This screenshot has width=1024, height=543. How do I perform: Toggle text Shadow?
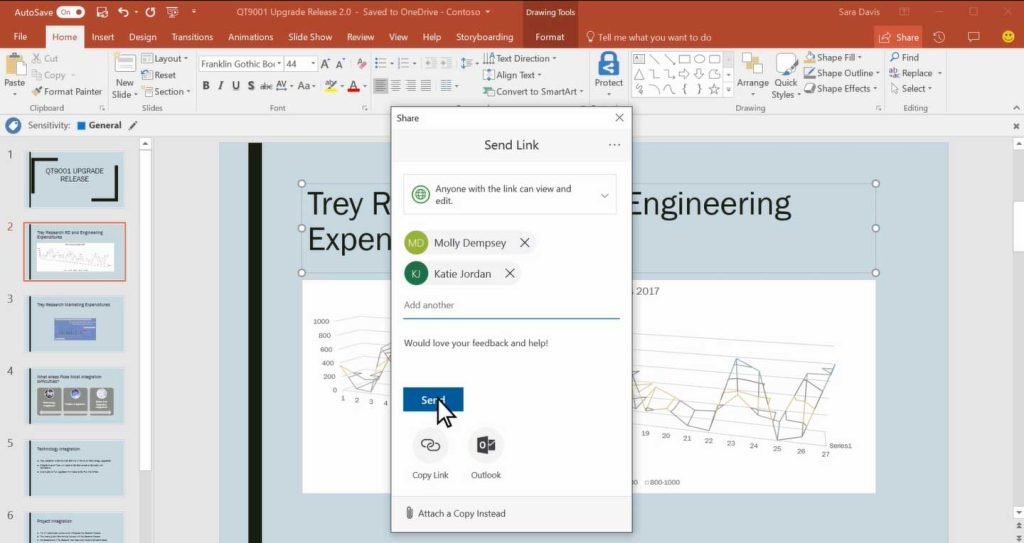tap(251, 86)
